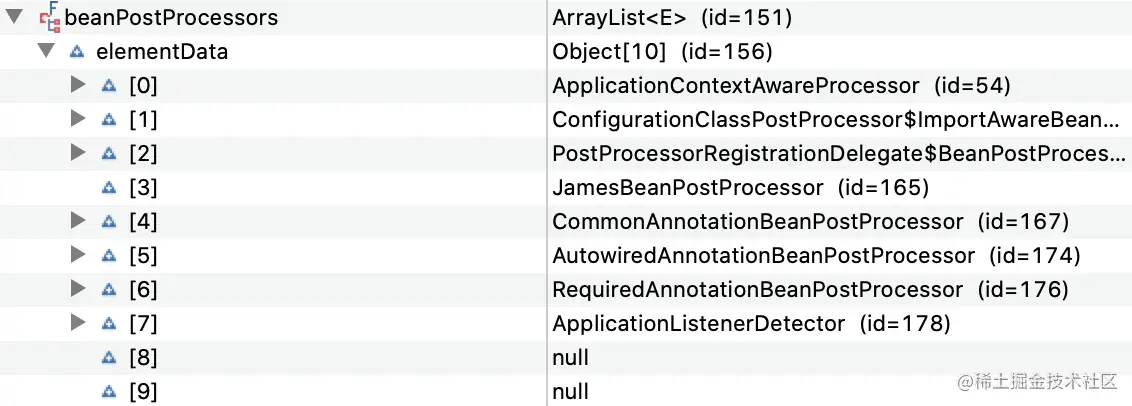The height and width of the screenshot is (406, 1132).
Task: Select the elementData variable name
Action: coord(162,52)
